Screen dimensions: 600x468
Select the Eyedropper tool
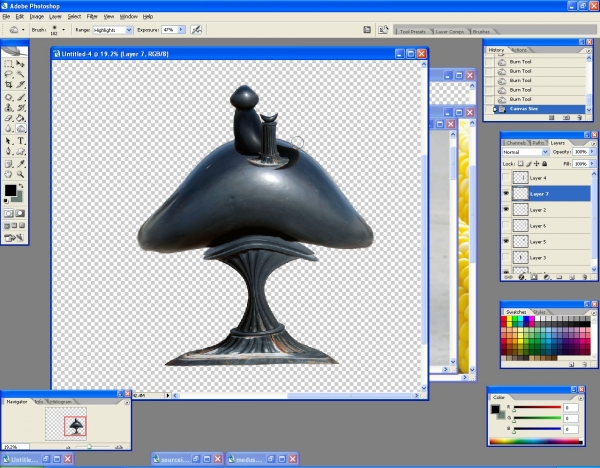click(20, 164)
